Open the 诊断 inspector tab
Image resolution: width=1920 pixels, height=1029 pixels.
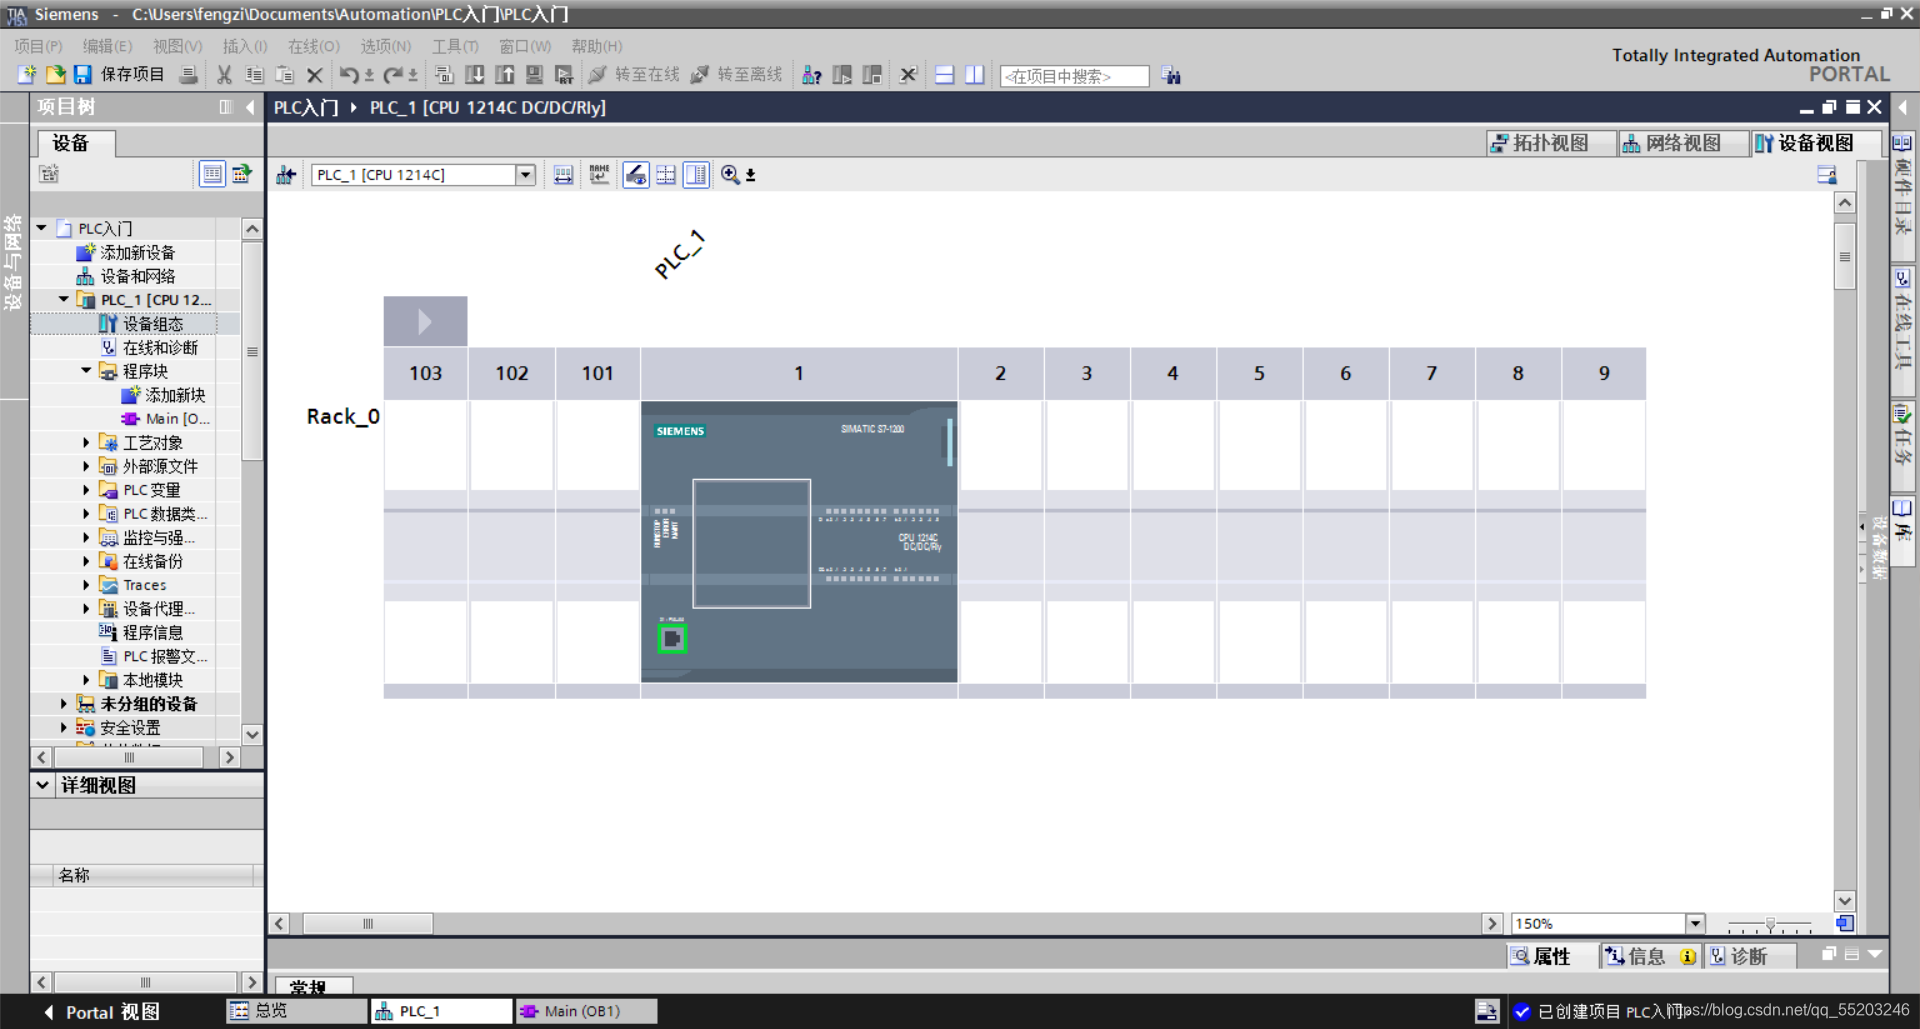coord(1748,956)
